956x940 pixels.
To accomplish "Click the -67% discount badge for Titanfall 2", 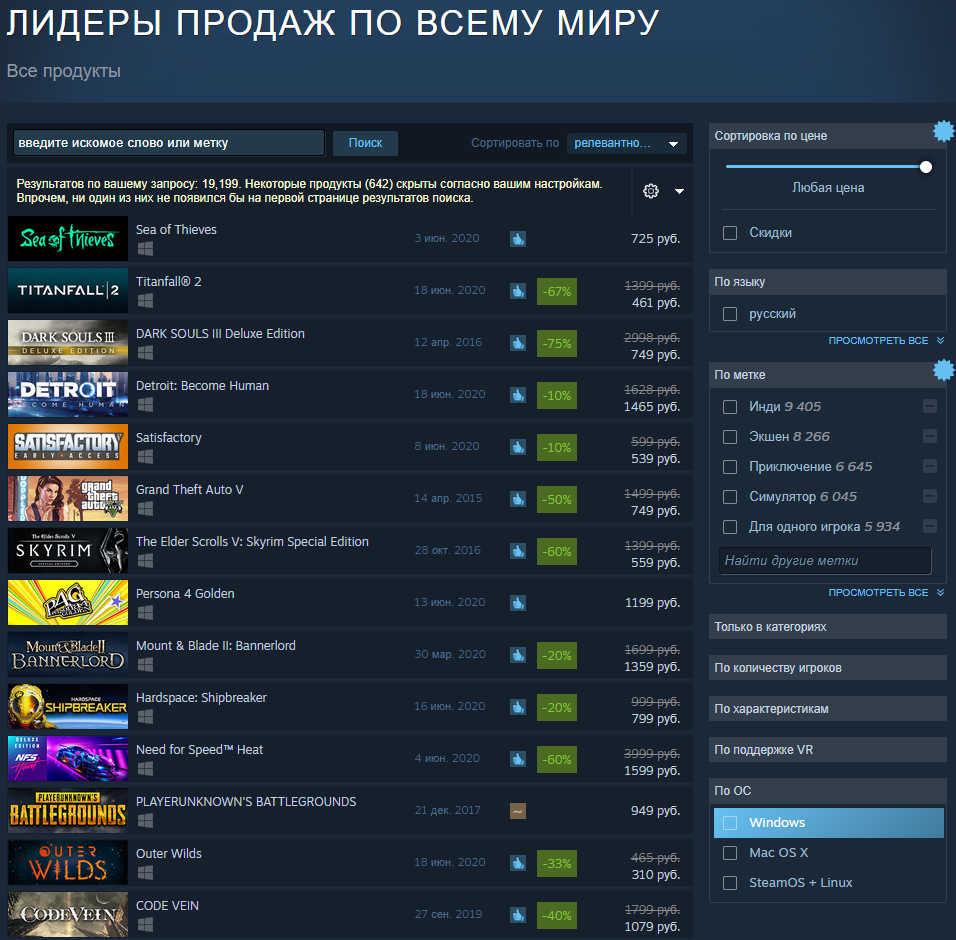I will pyautogui.click(x=557, y=291).
